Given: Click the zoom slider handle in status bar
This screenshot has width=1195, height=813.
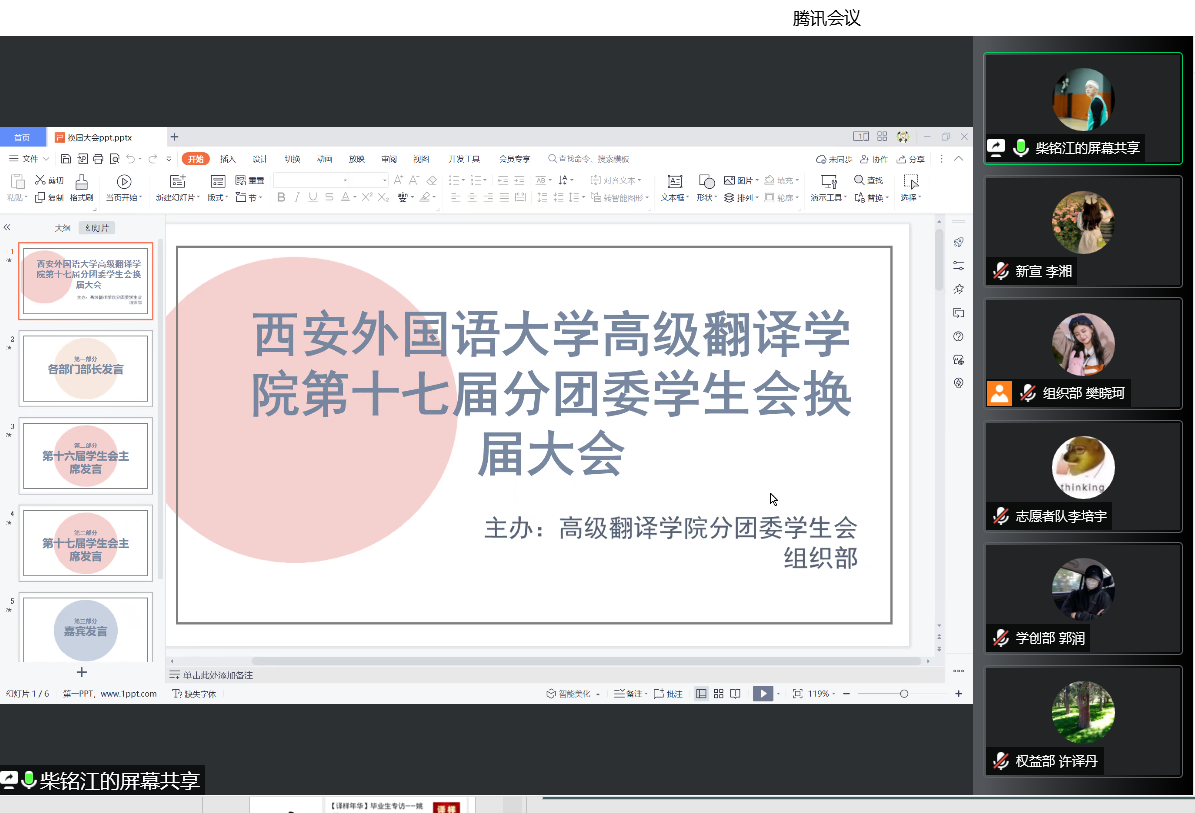Looking at the screenshot, I should (904, 693).
